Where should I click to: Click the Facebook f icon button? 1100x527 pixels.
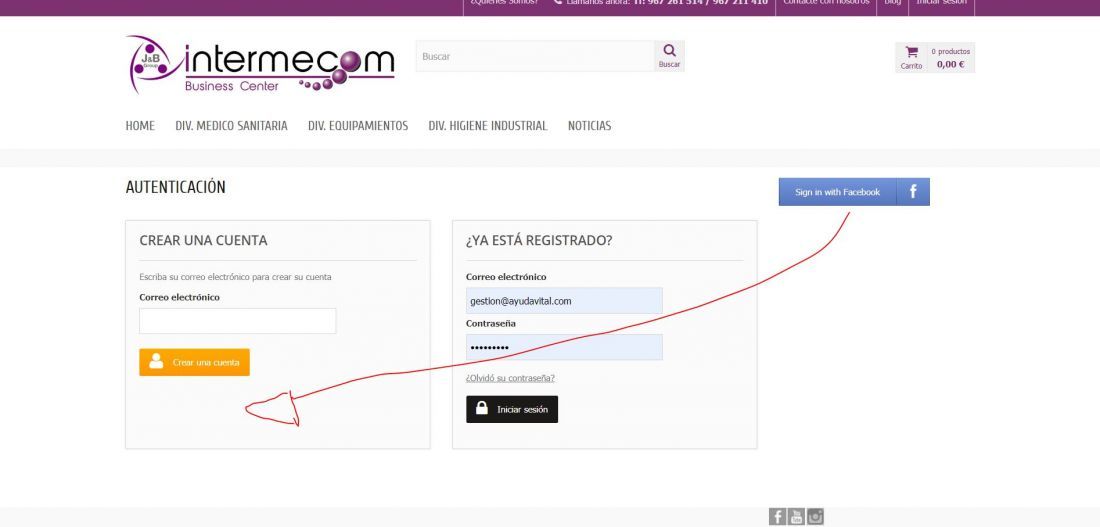coord(913,192)
